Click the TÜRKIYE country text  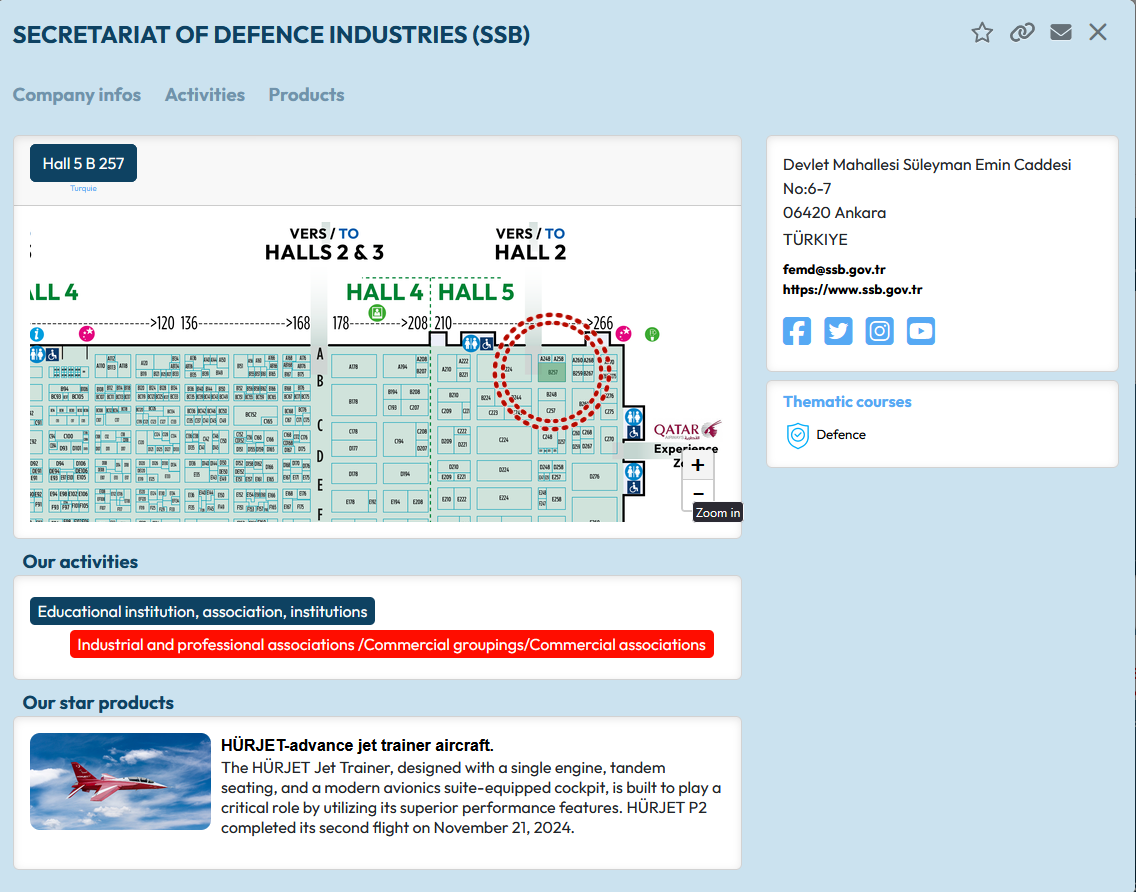pyautogui.click(x=815, y=240)
